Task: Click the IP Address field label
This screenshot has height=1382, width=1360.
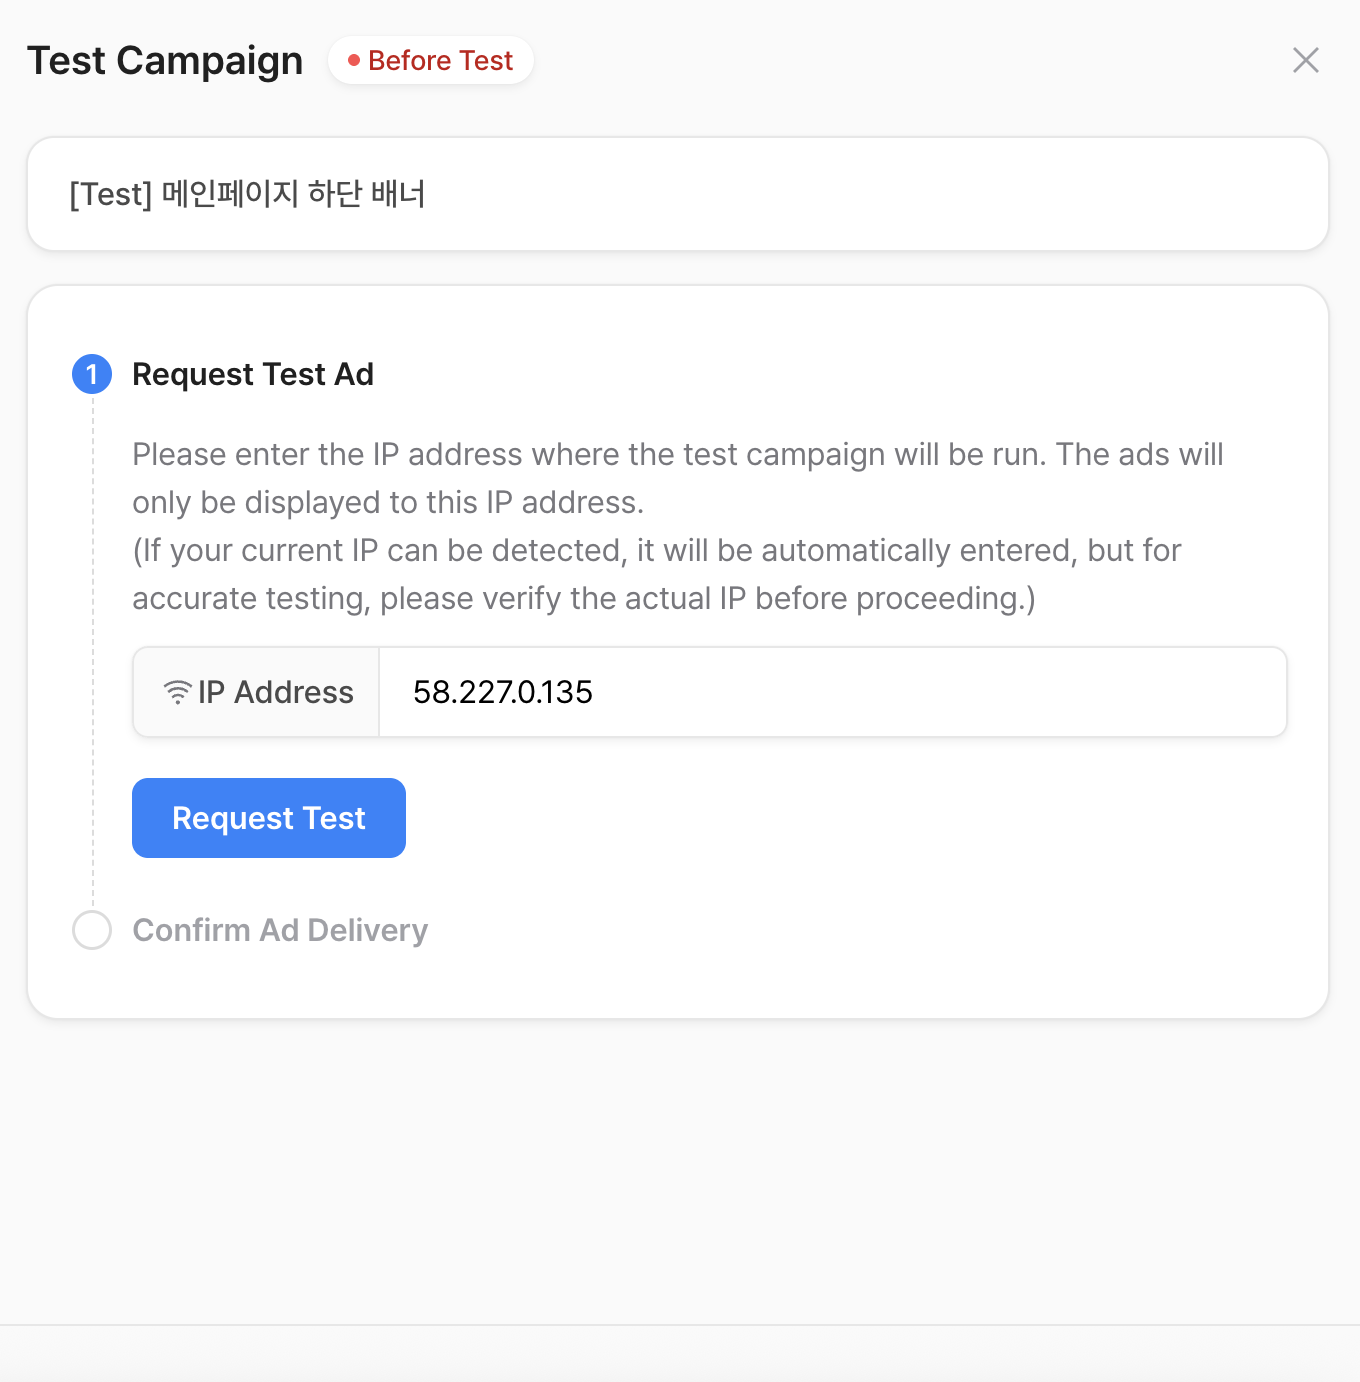Action: click(x=275, y=692)
